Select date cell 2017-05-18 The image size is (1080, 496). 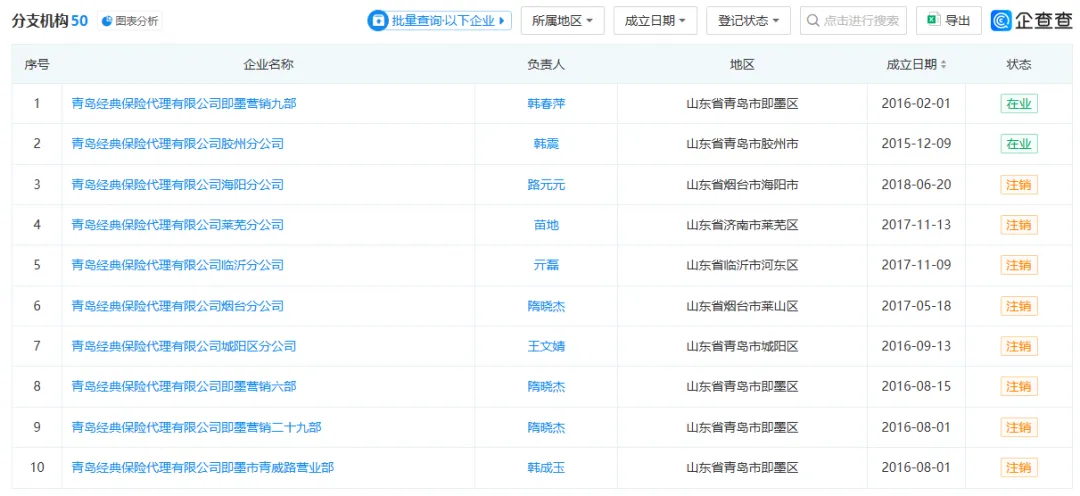(x=915, y=306)
